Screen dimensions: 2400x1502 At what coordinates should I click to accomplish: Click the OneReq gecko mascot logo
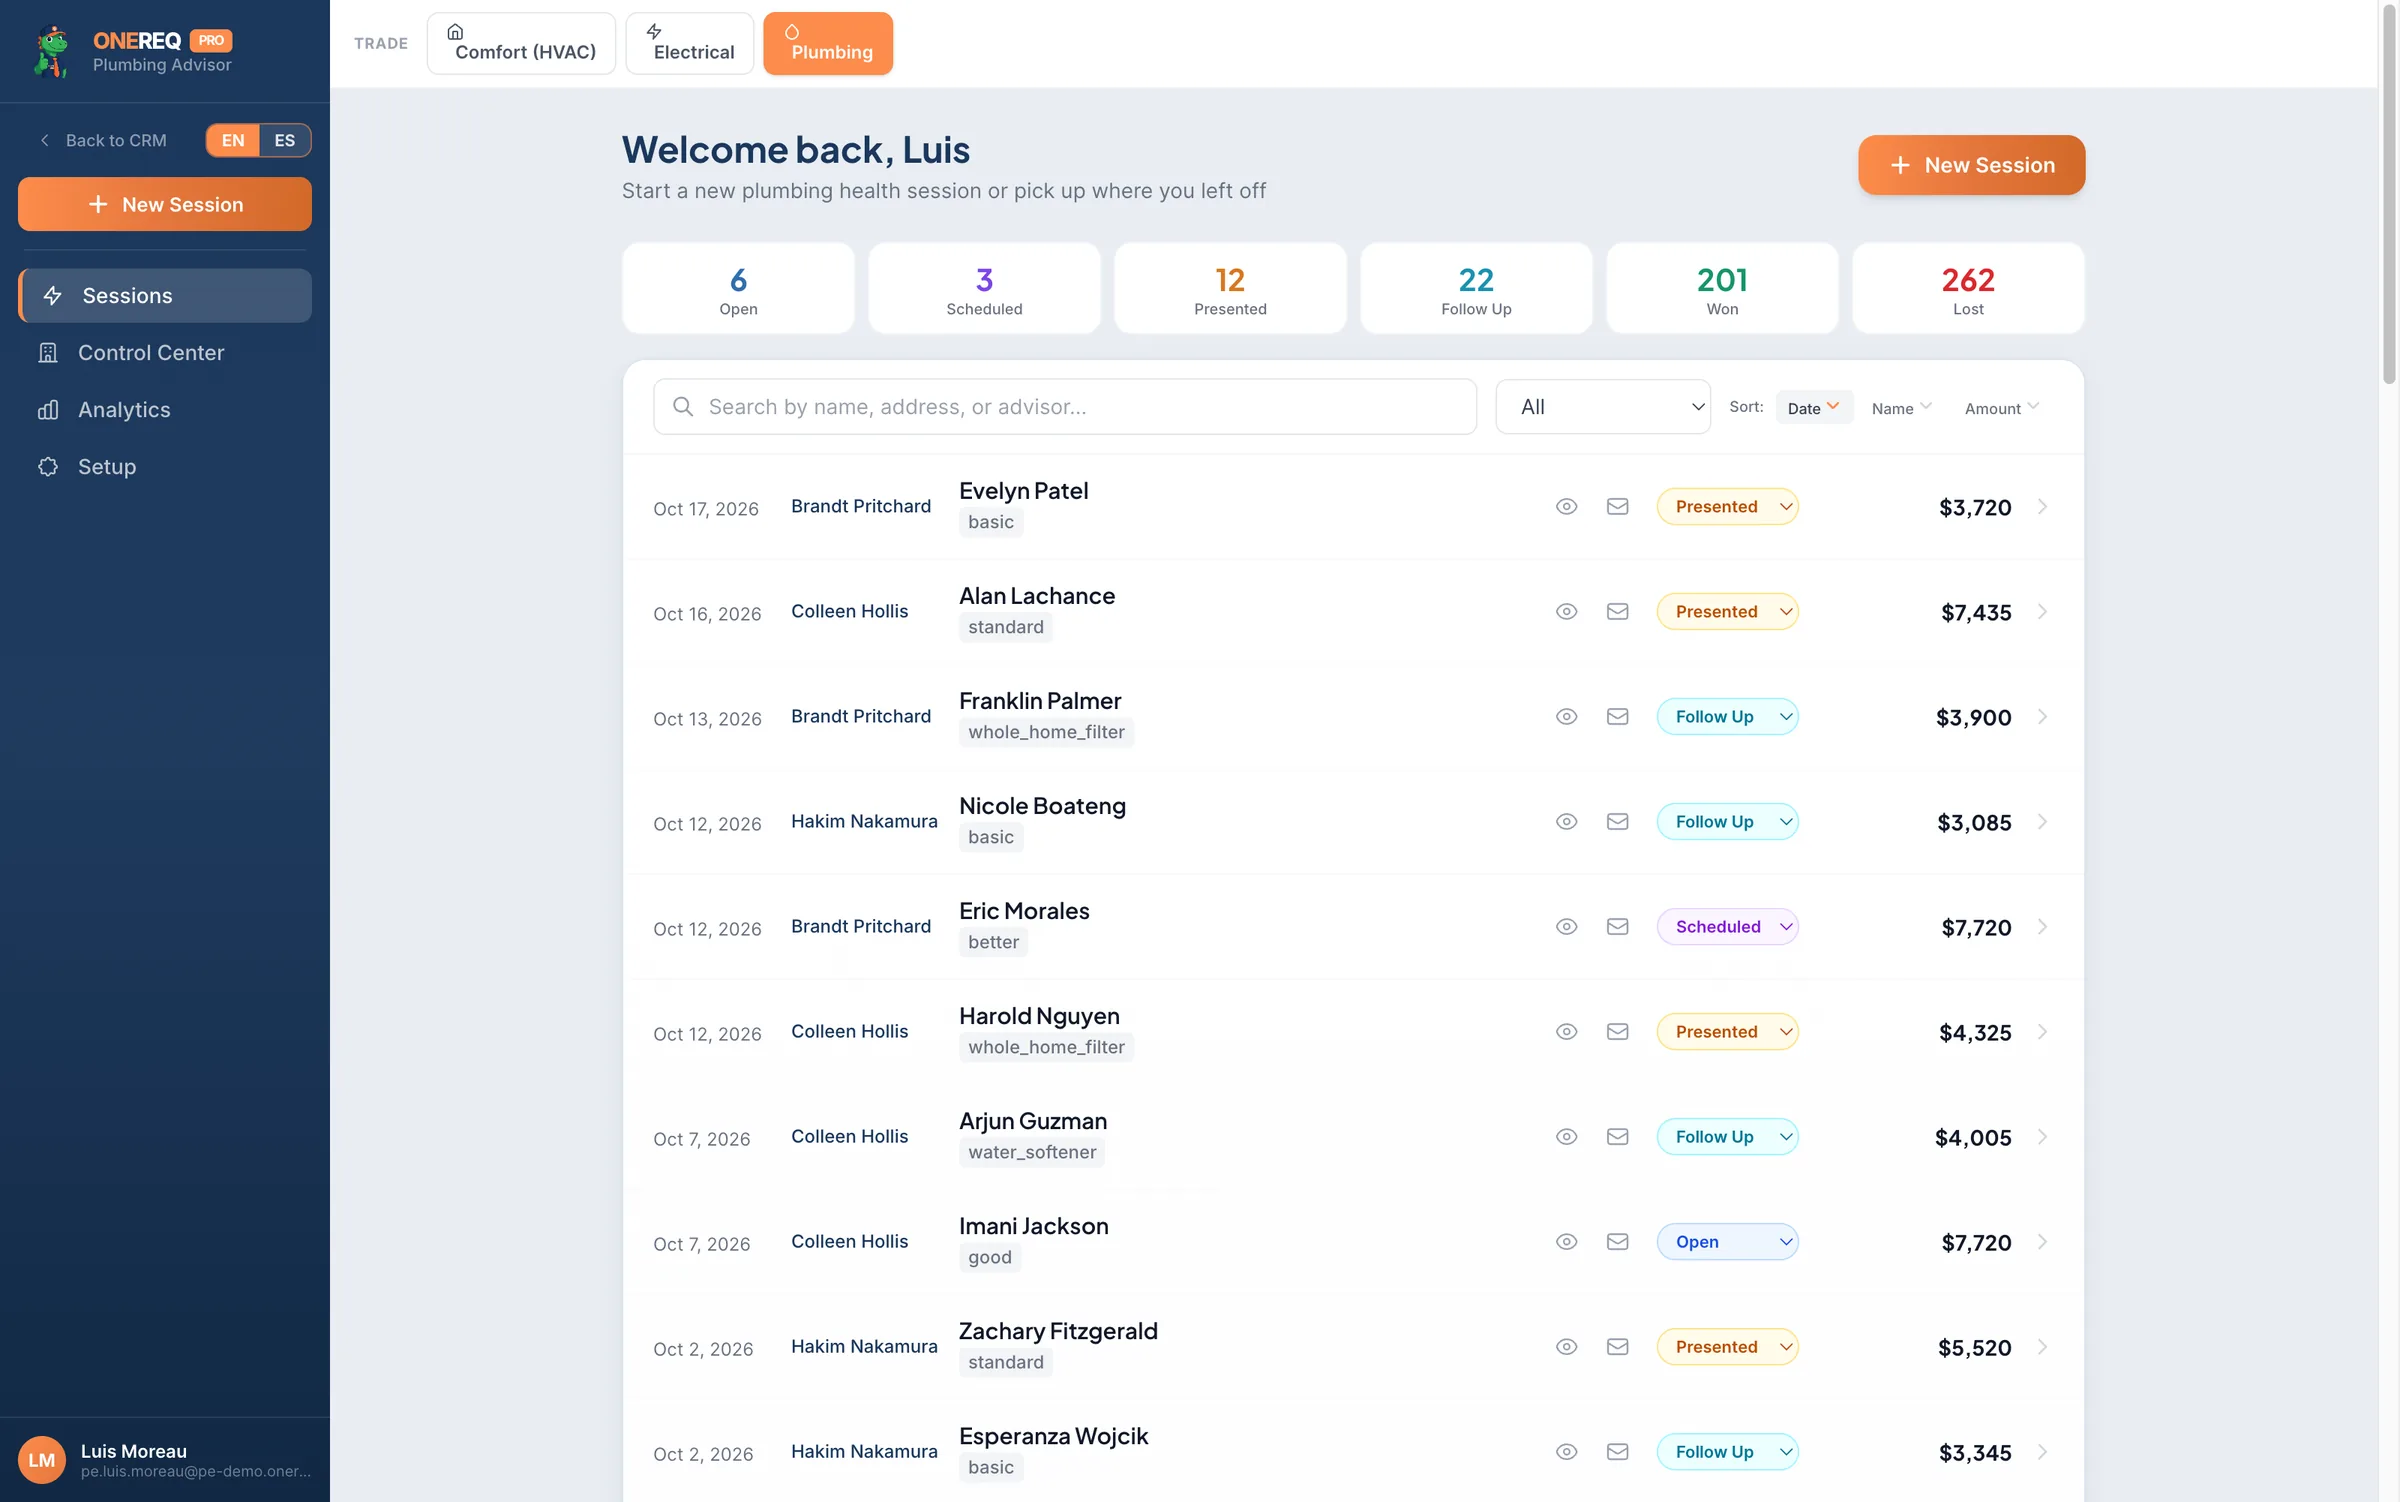point(51,52)
